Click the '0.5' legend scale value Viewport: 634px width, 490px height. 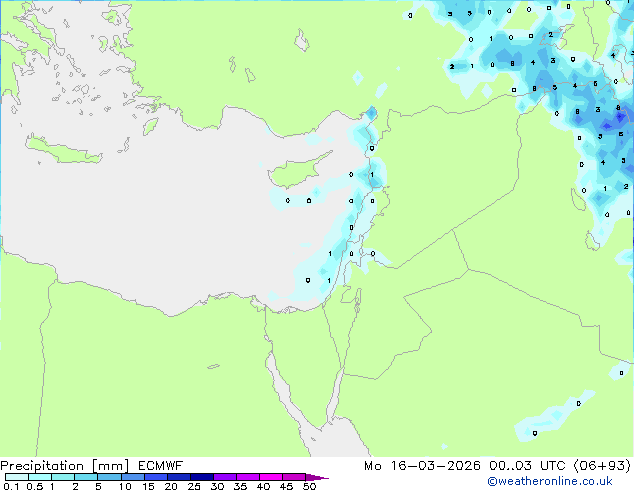pos(34,486)
